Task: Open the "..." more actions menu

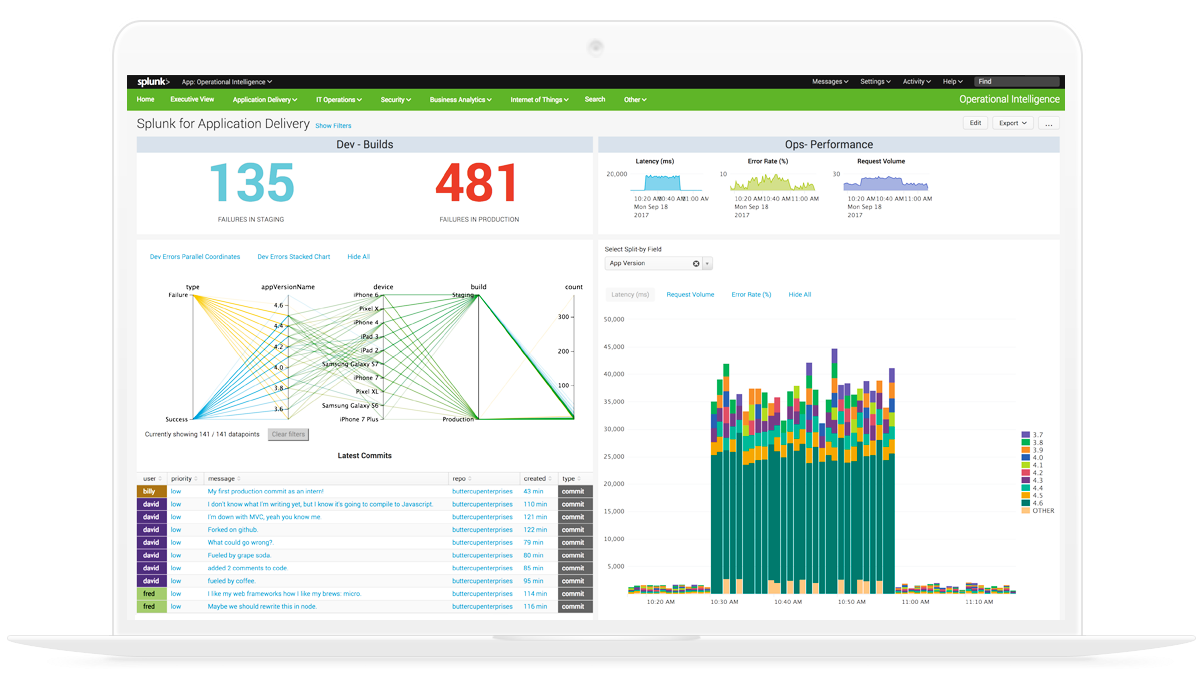Action: point(1048,122)
